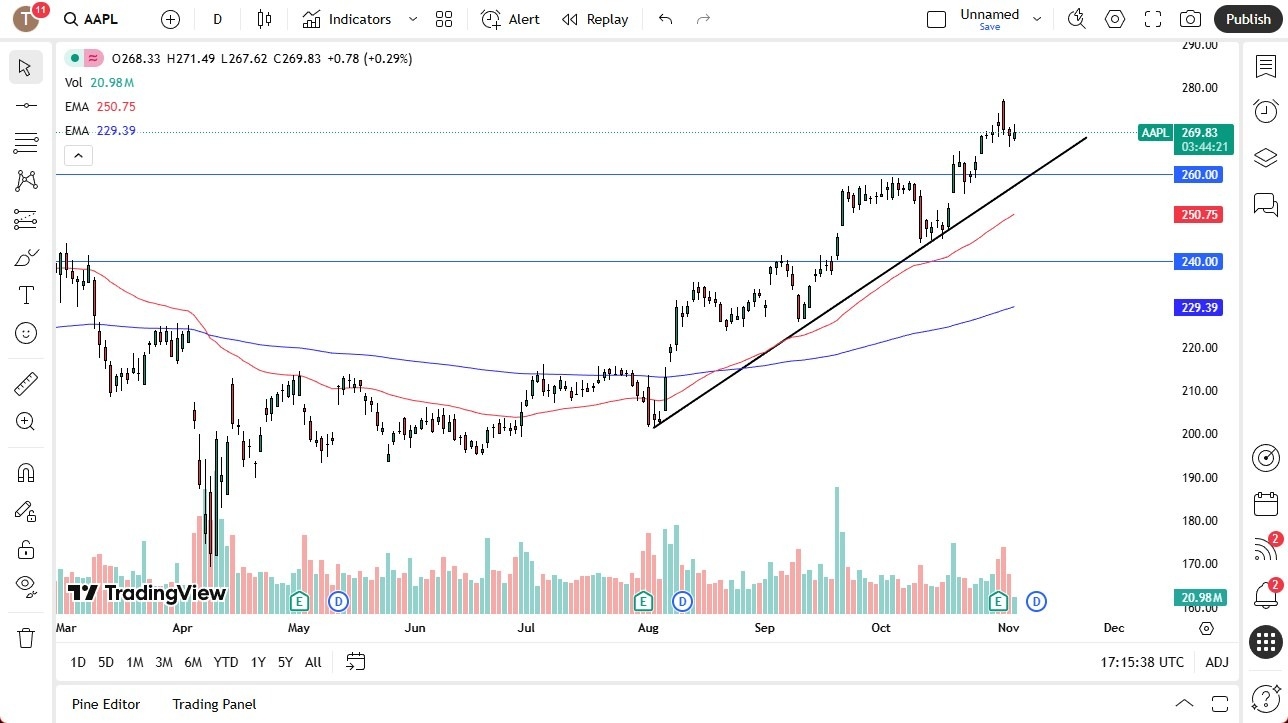1288x723 pixels.
Task: Take a chart snapshot with the camera icon
Action: point(1190,18)
